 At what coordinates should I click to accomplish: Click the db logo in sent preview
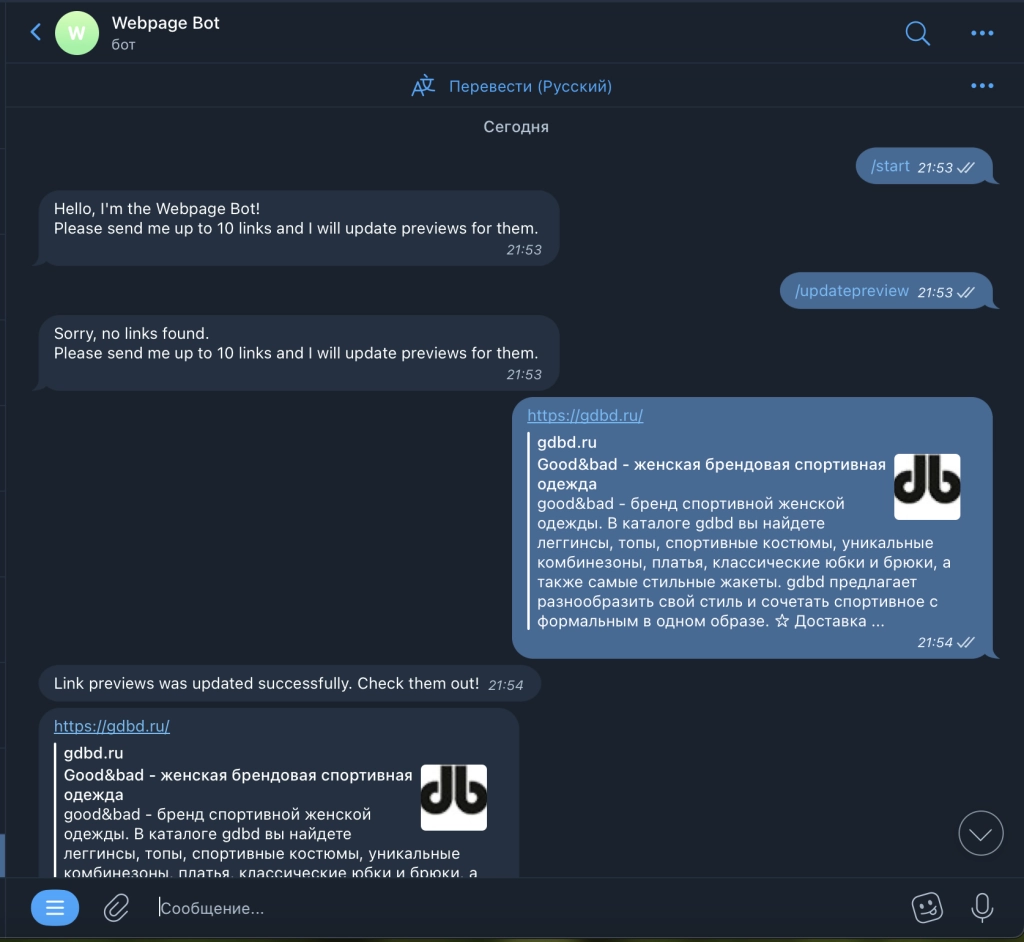pos(927,487)
